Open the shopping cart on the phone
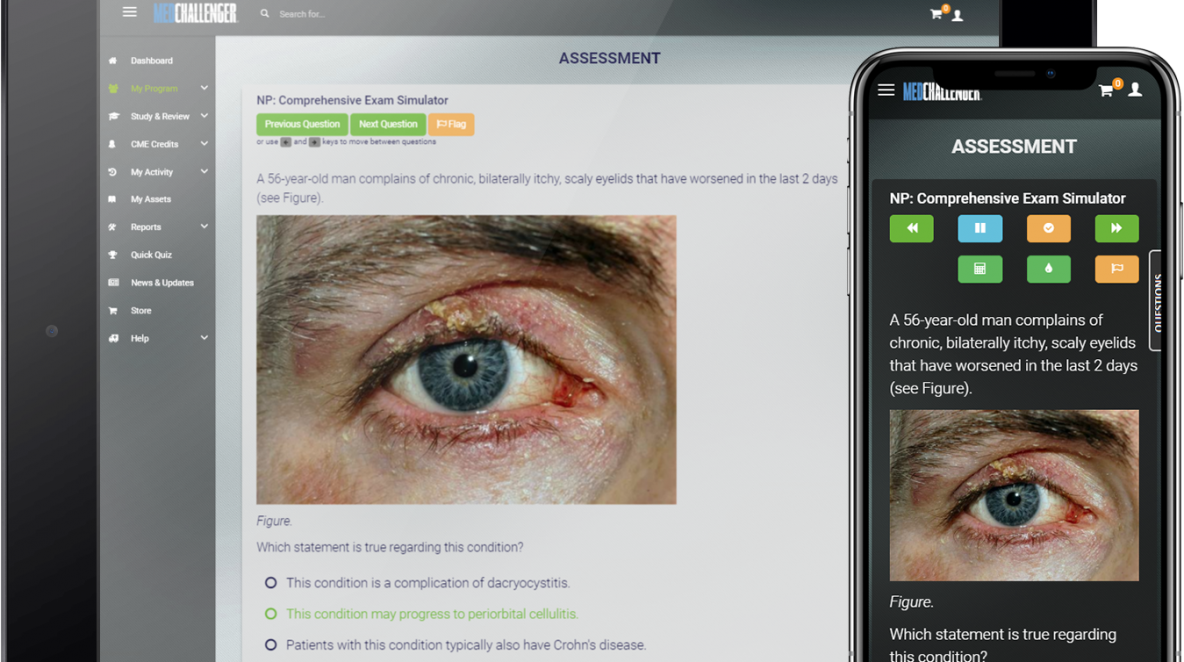 [1107, 90]
